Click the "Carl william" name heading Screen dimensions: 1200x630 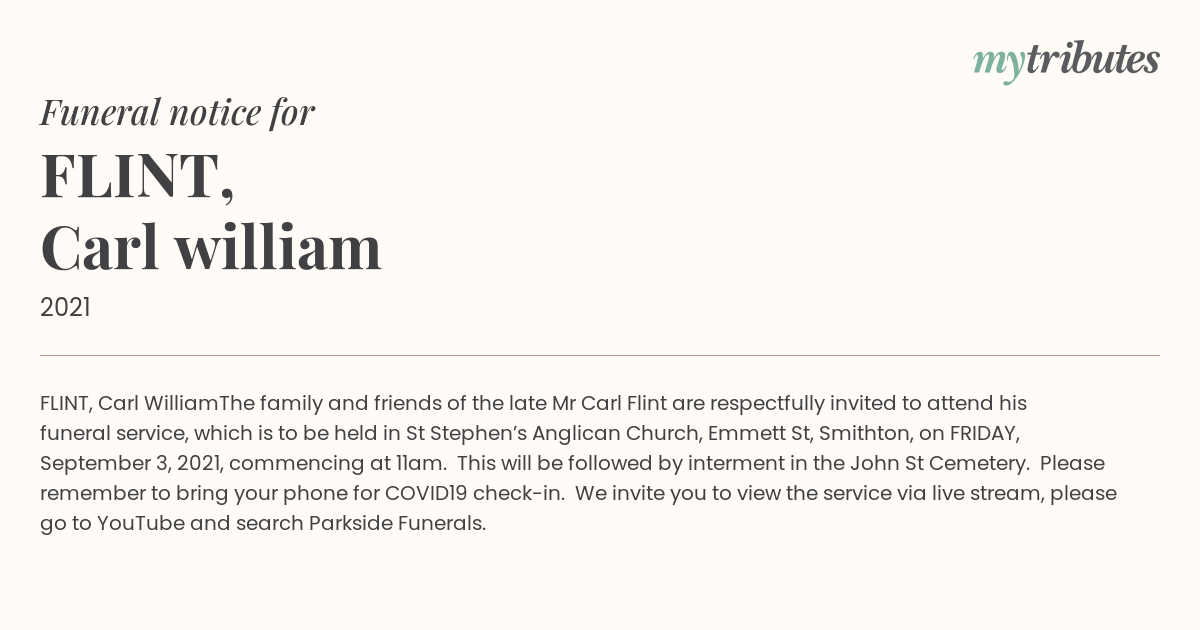[211, 247]
